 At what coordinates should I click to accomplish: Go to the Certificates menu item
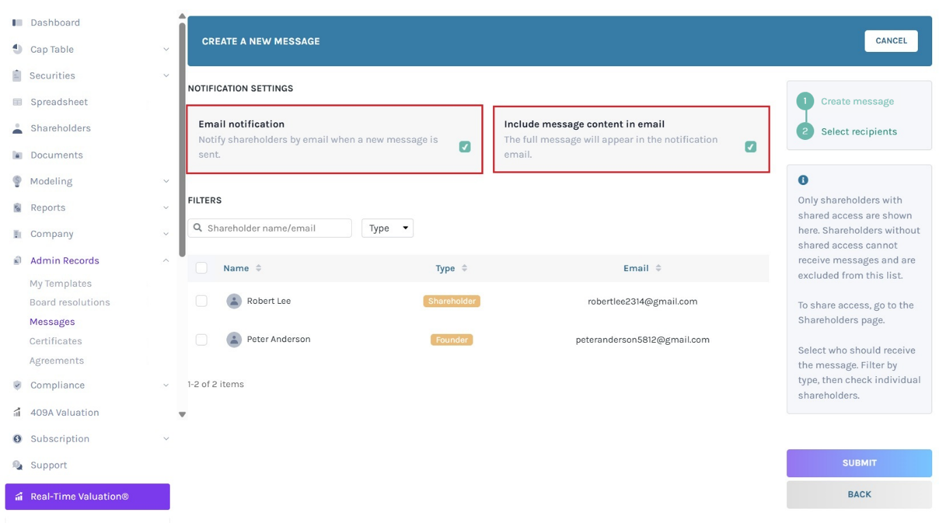click(56, 341)
